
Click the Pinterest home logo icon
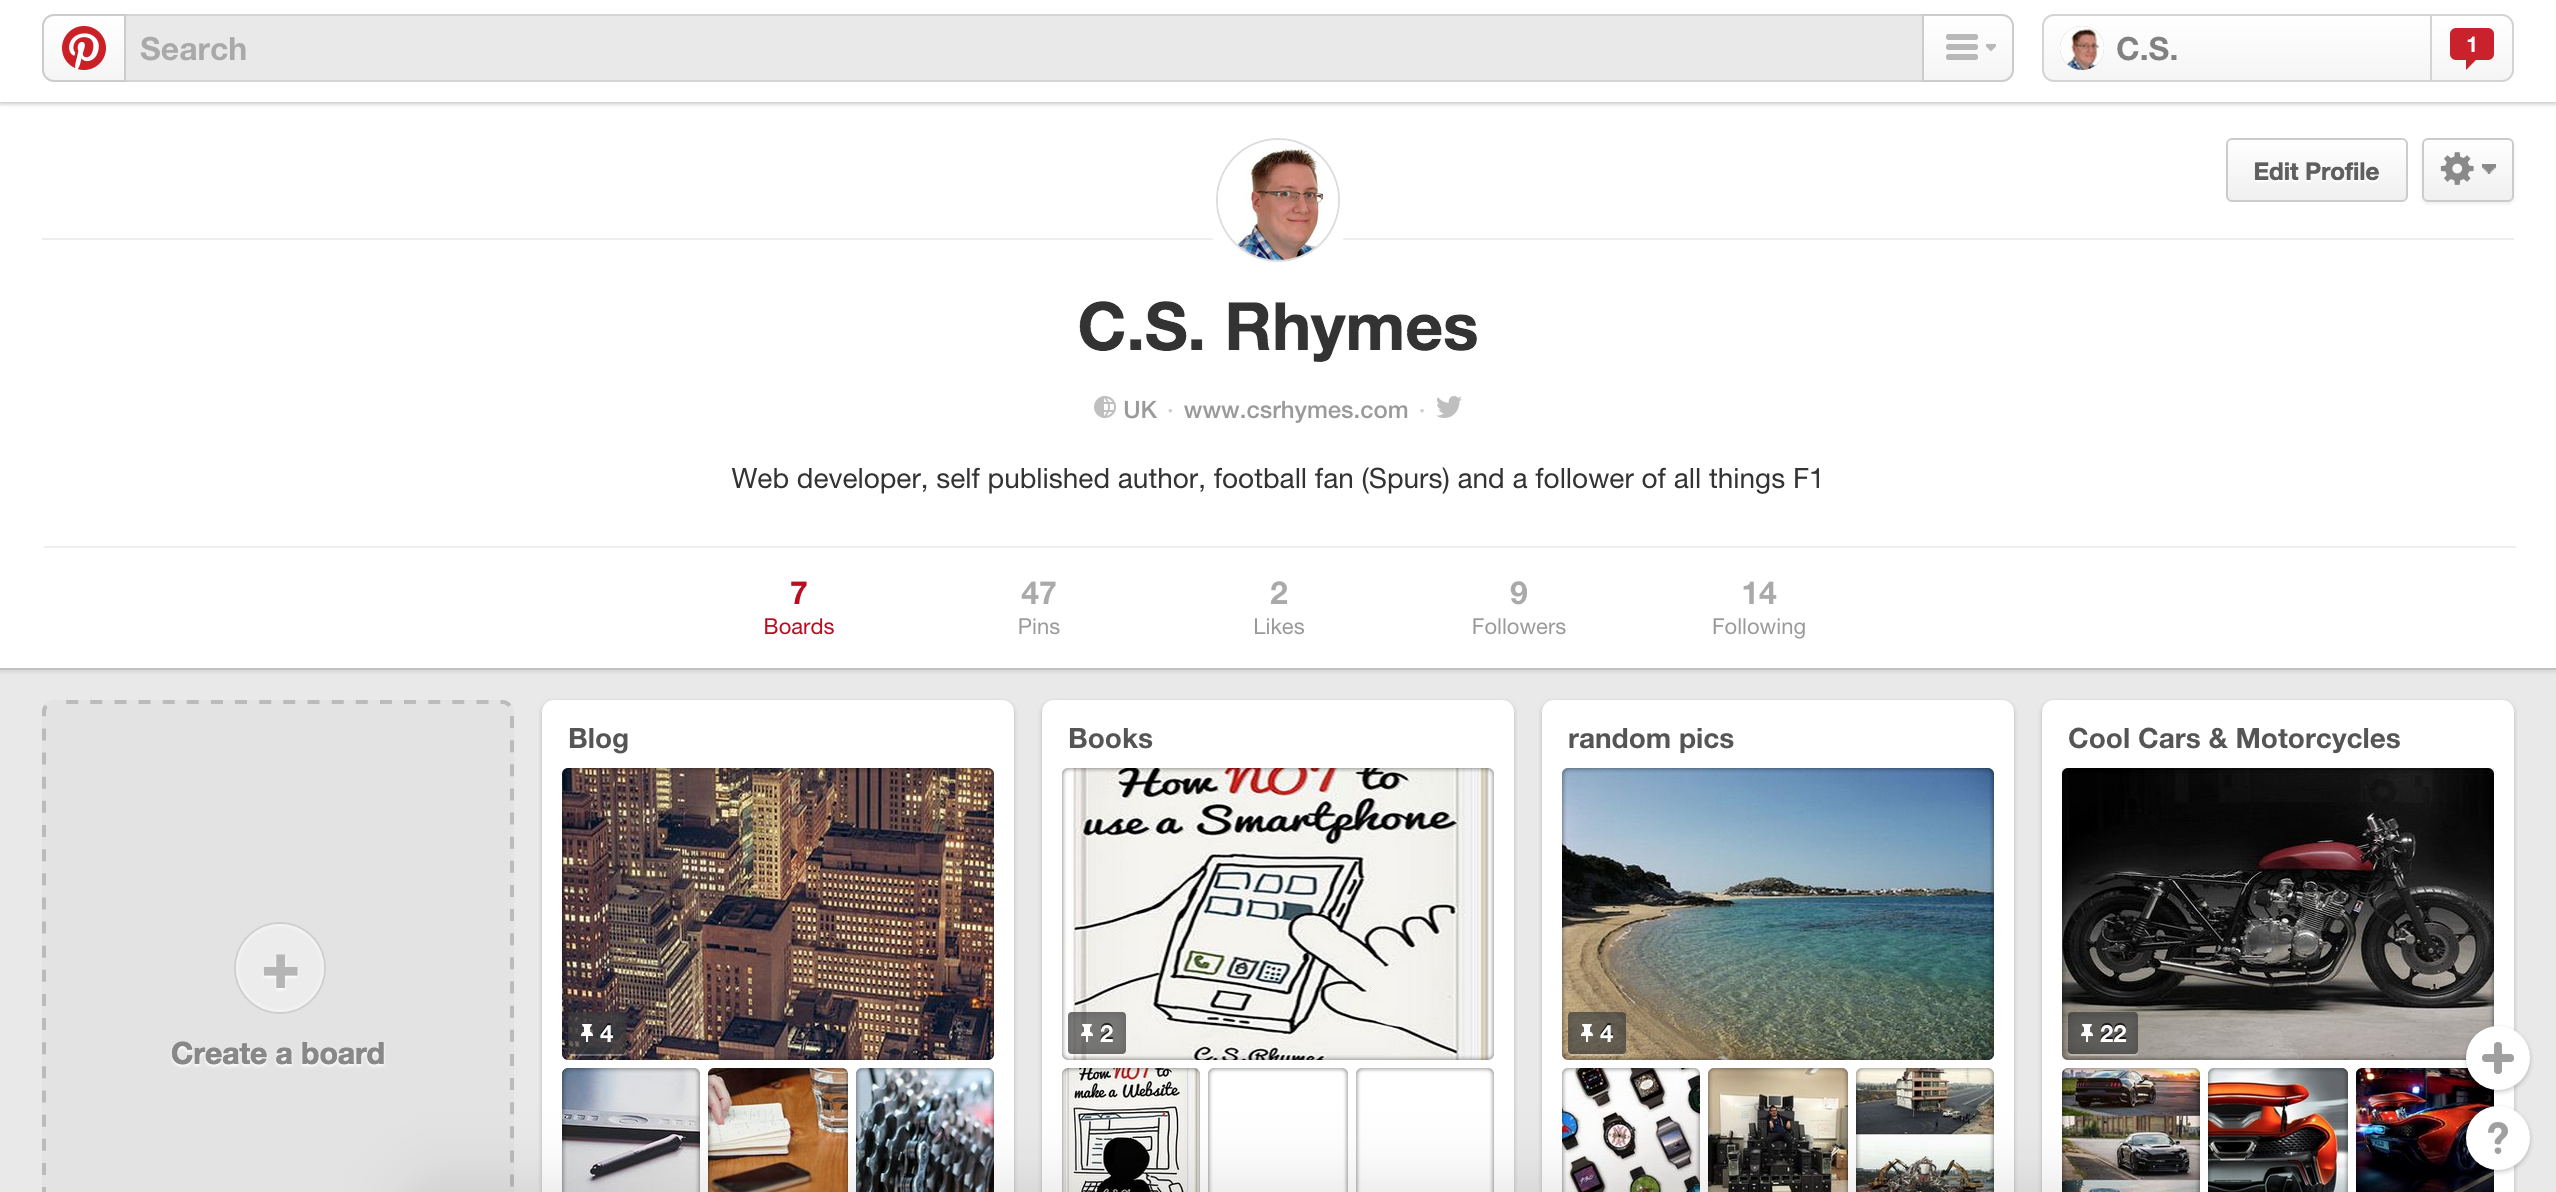[82, 47]
